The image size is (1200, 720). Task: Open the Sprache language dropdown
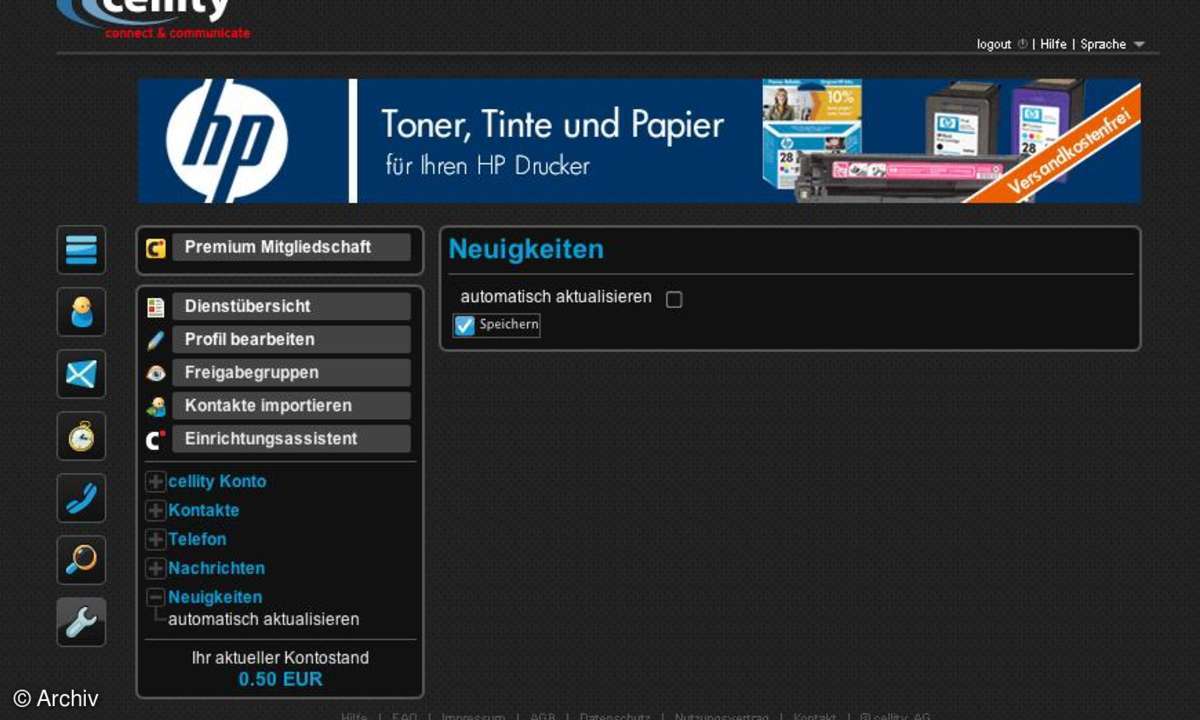pyautogui.click(x=1113, y=44)
